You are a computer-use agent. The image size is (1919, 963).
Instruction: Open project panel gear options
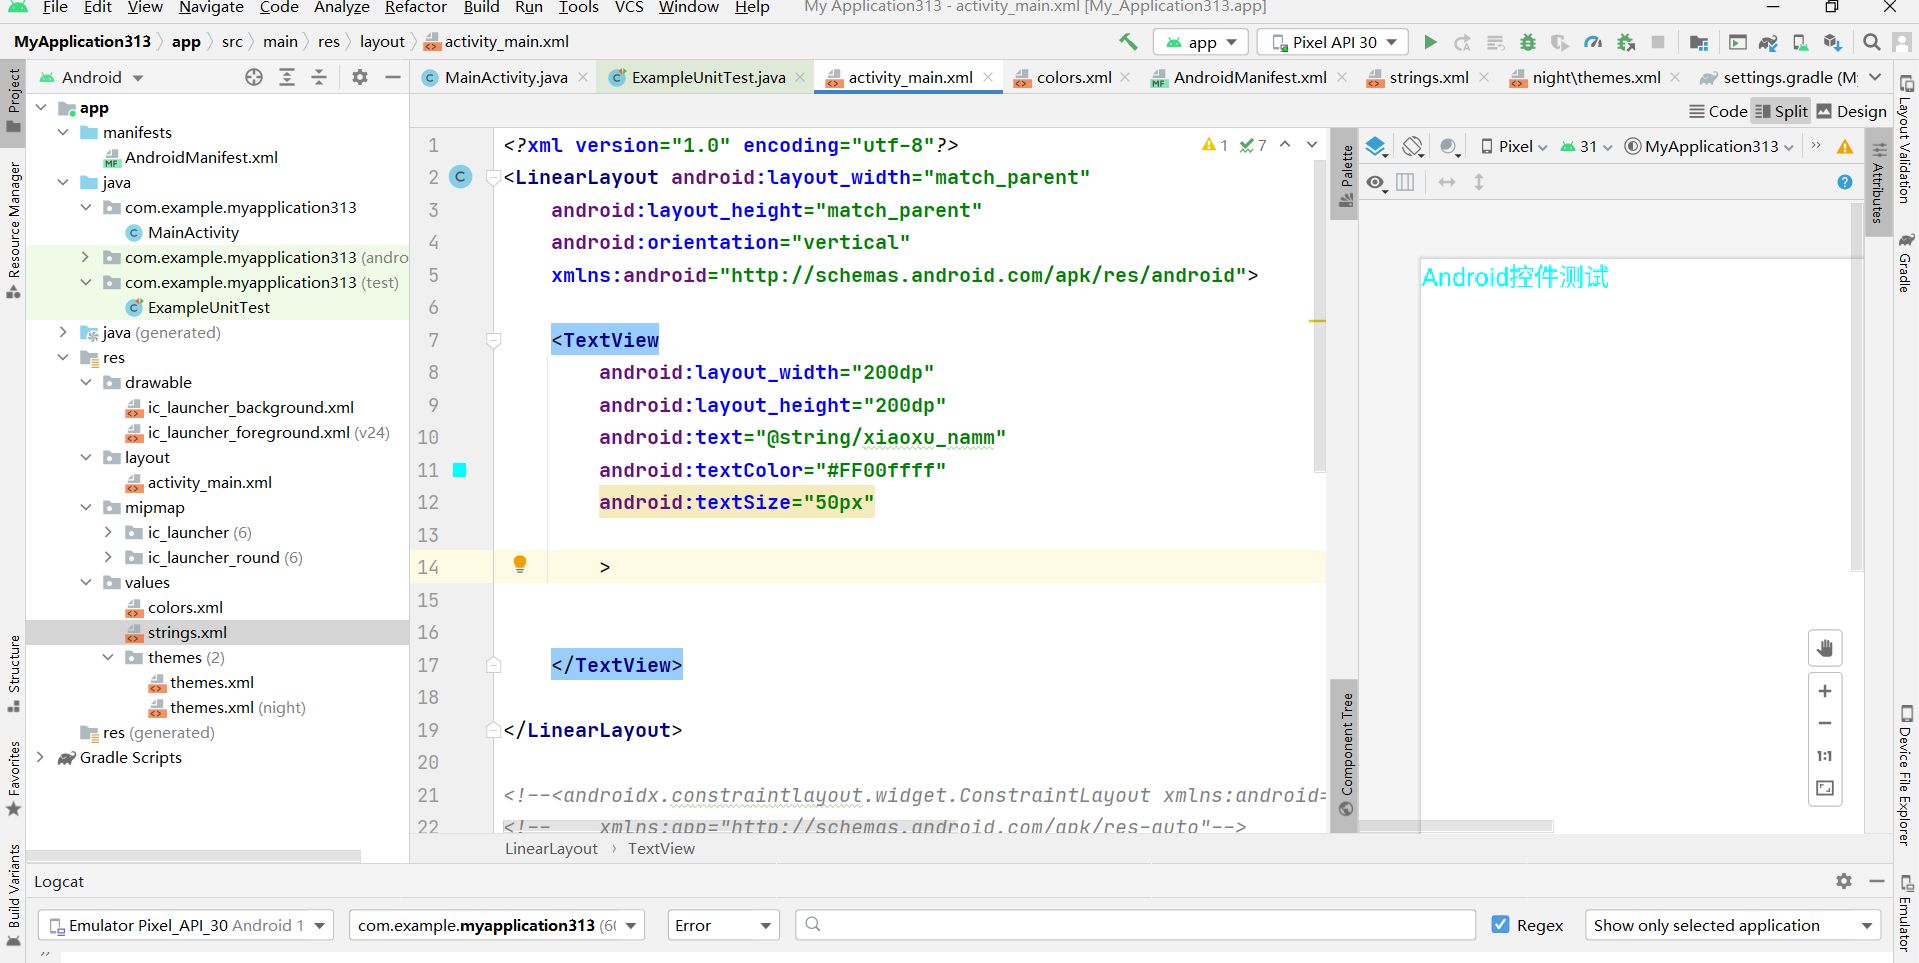pos(360,77)
